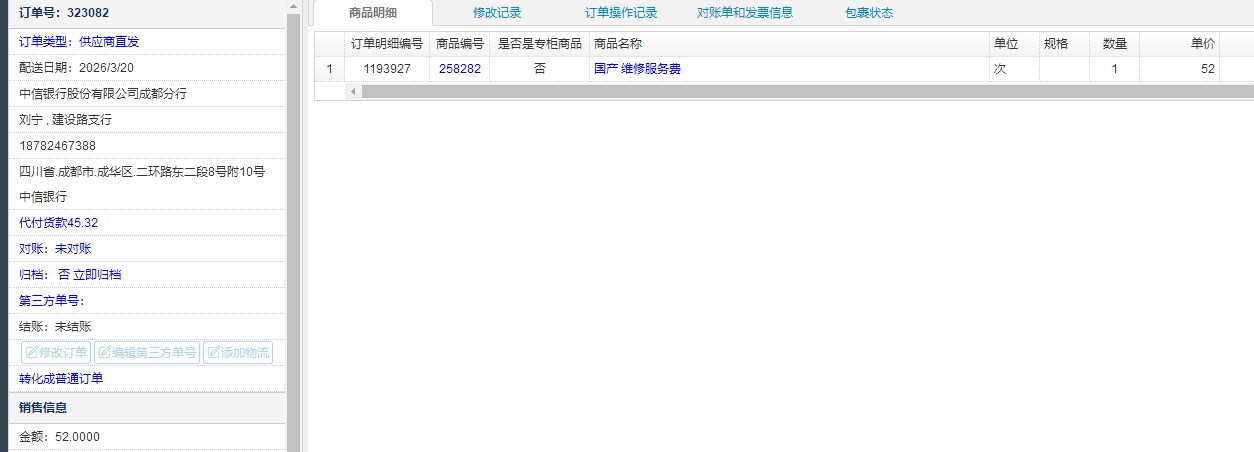Click the 修改订单 edit button
The image size is (1254, 452).
(x=56, y=352)
